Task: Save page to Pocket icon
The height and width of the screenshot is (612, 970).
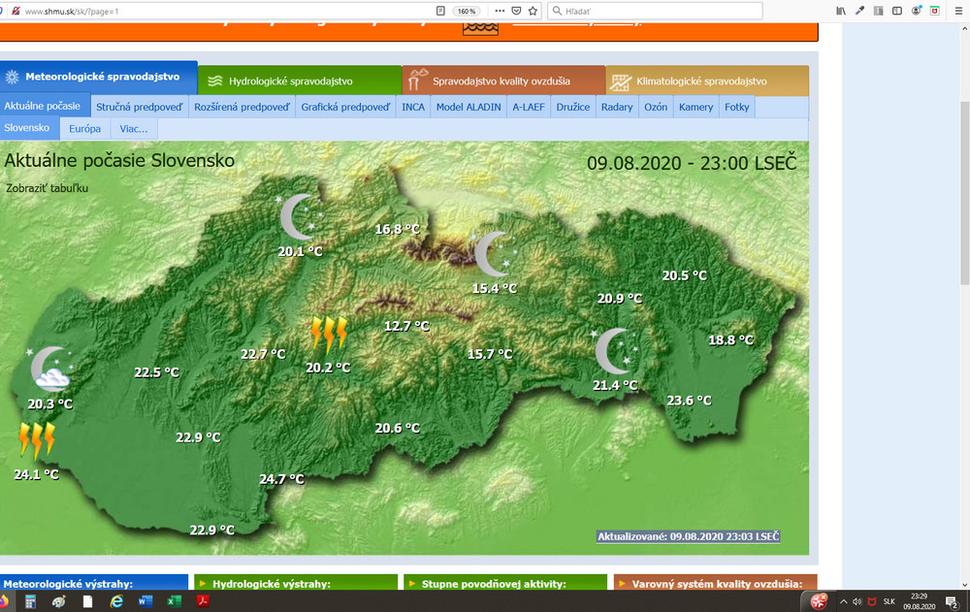Action: 517,11
